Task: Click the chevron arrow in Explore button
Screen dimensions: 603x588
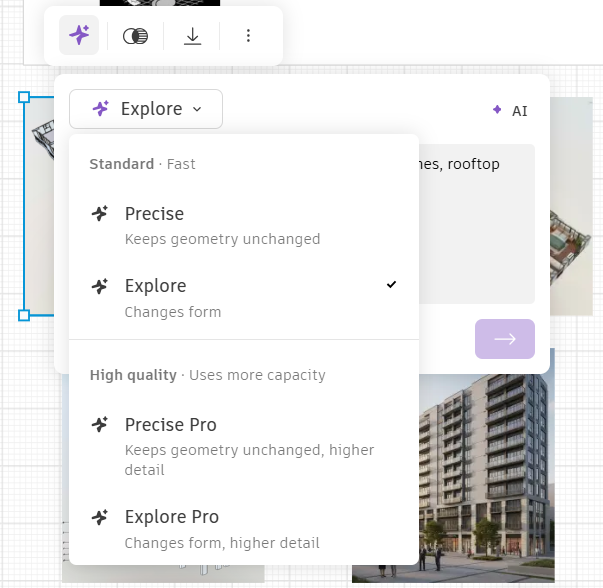Action: click(197, 109)
